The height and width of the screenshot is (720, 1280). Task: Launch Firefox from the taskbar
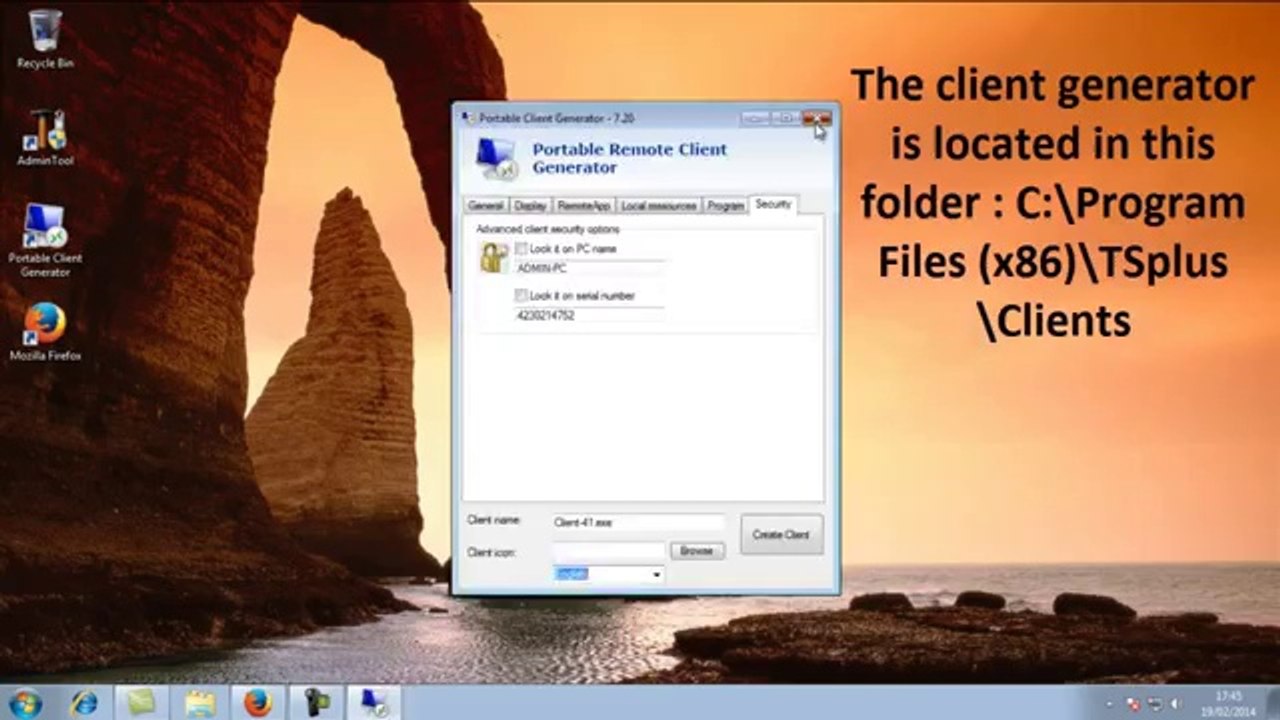click(258, 702)
